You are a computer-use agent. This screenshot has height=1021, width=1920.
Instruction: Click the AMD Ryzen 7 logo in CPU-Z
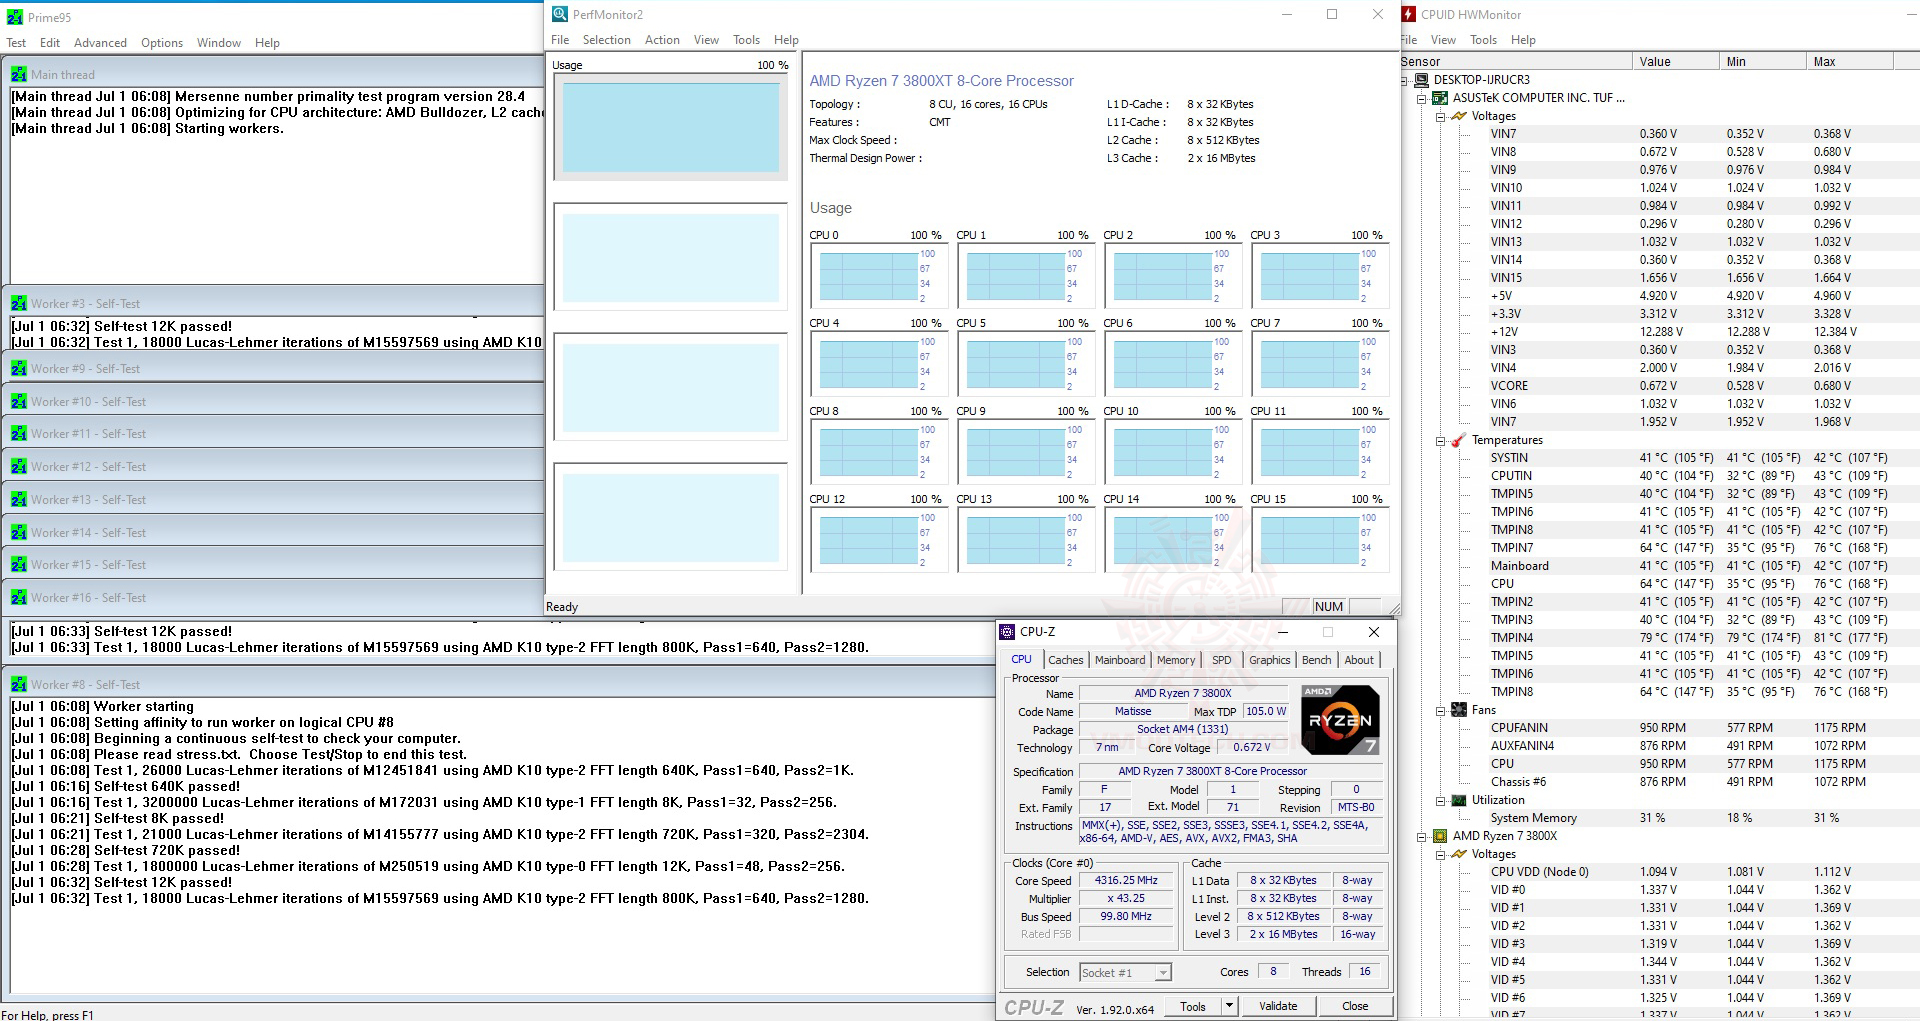pyautogui.click(x=1340, y=719)
